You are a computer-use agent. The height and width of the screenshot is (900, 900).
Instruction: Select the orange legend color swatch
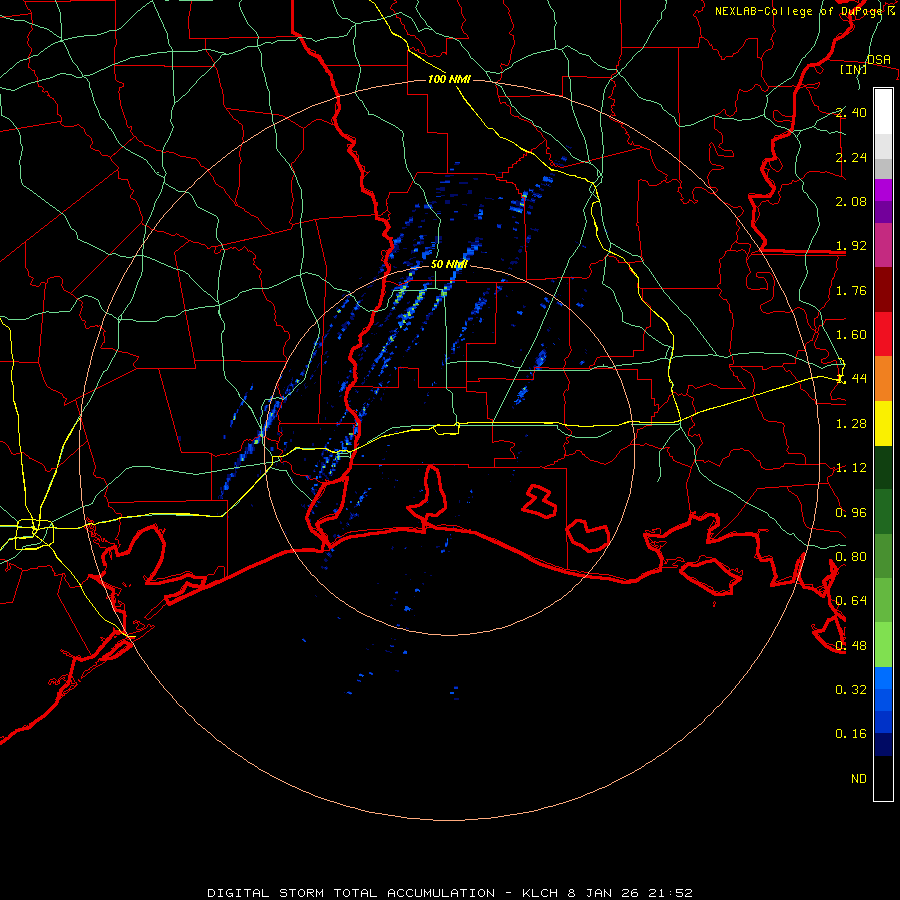[883, 379]
